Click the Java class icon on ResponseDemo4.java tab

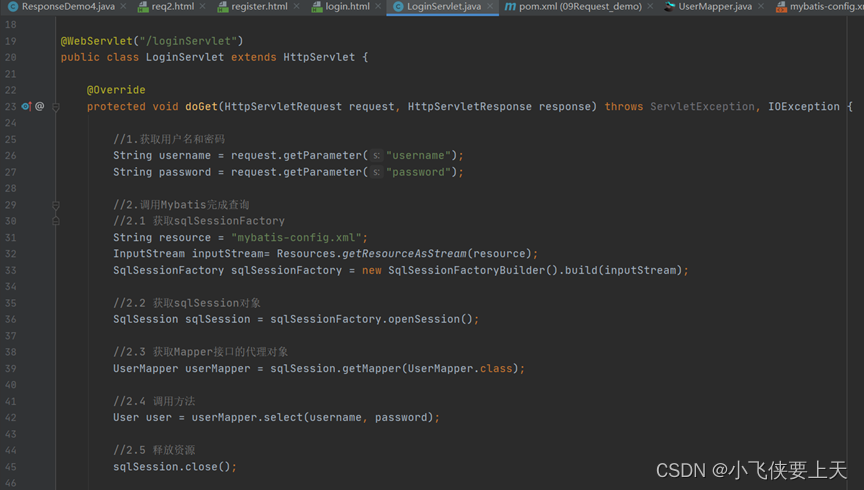coord(13,7)
